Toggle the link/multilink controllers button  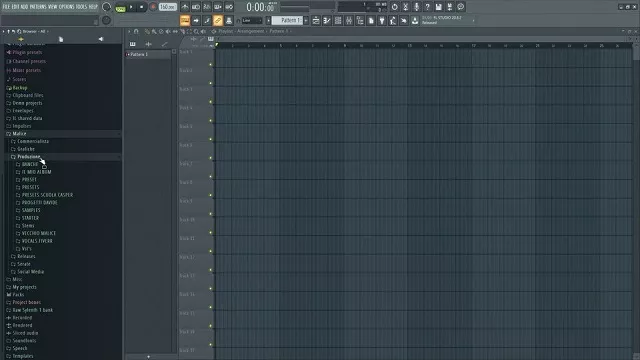pos(218,20)
